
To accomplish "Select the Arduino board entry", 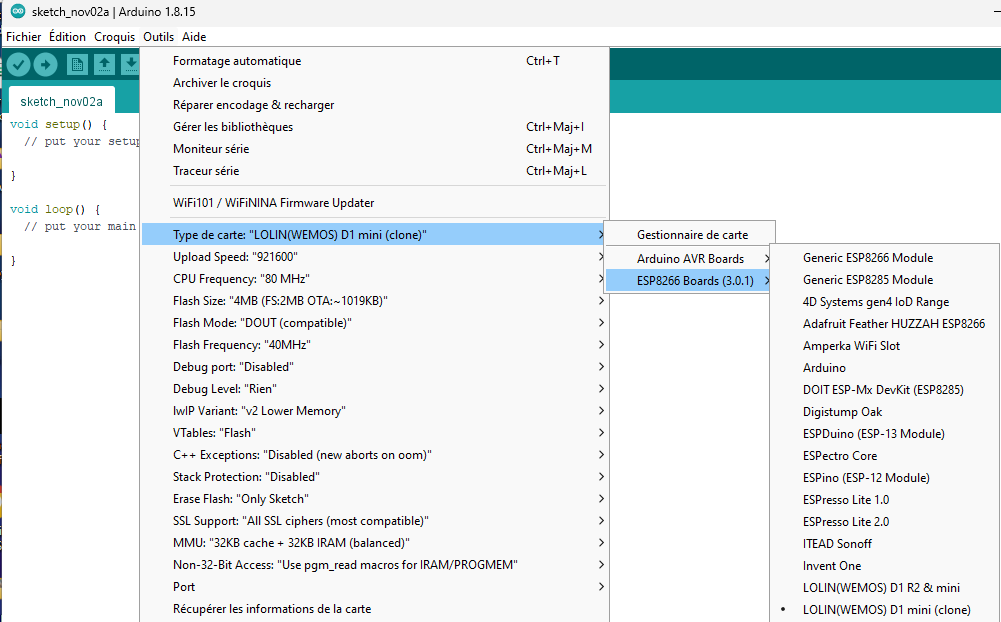I will pyautogui.click(x=884, y=368).
